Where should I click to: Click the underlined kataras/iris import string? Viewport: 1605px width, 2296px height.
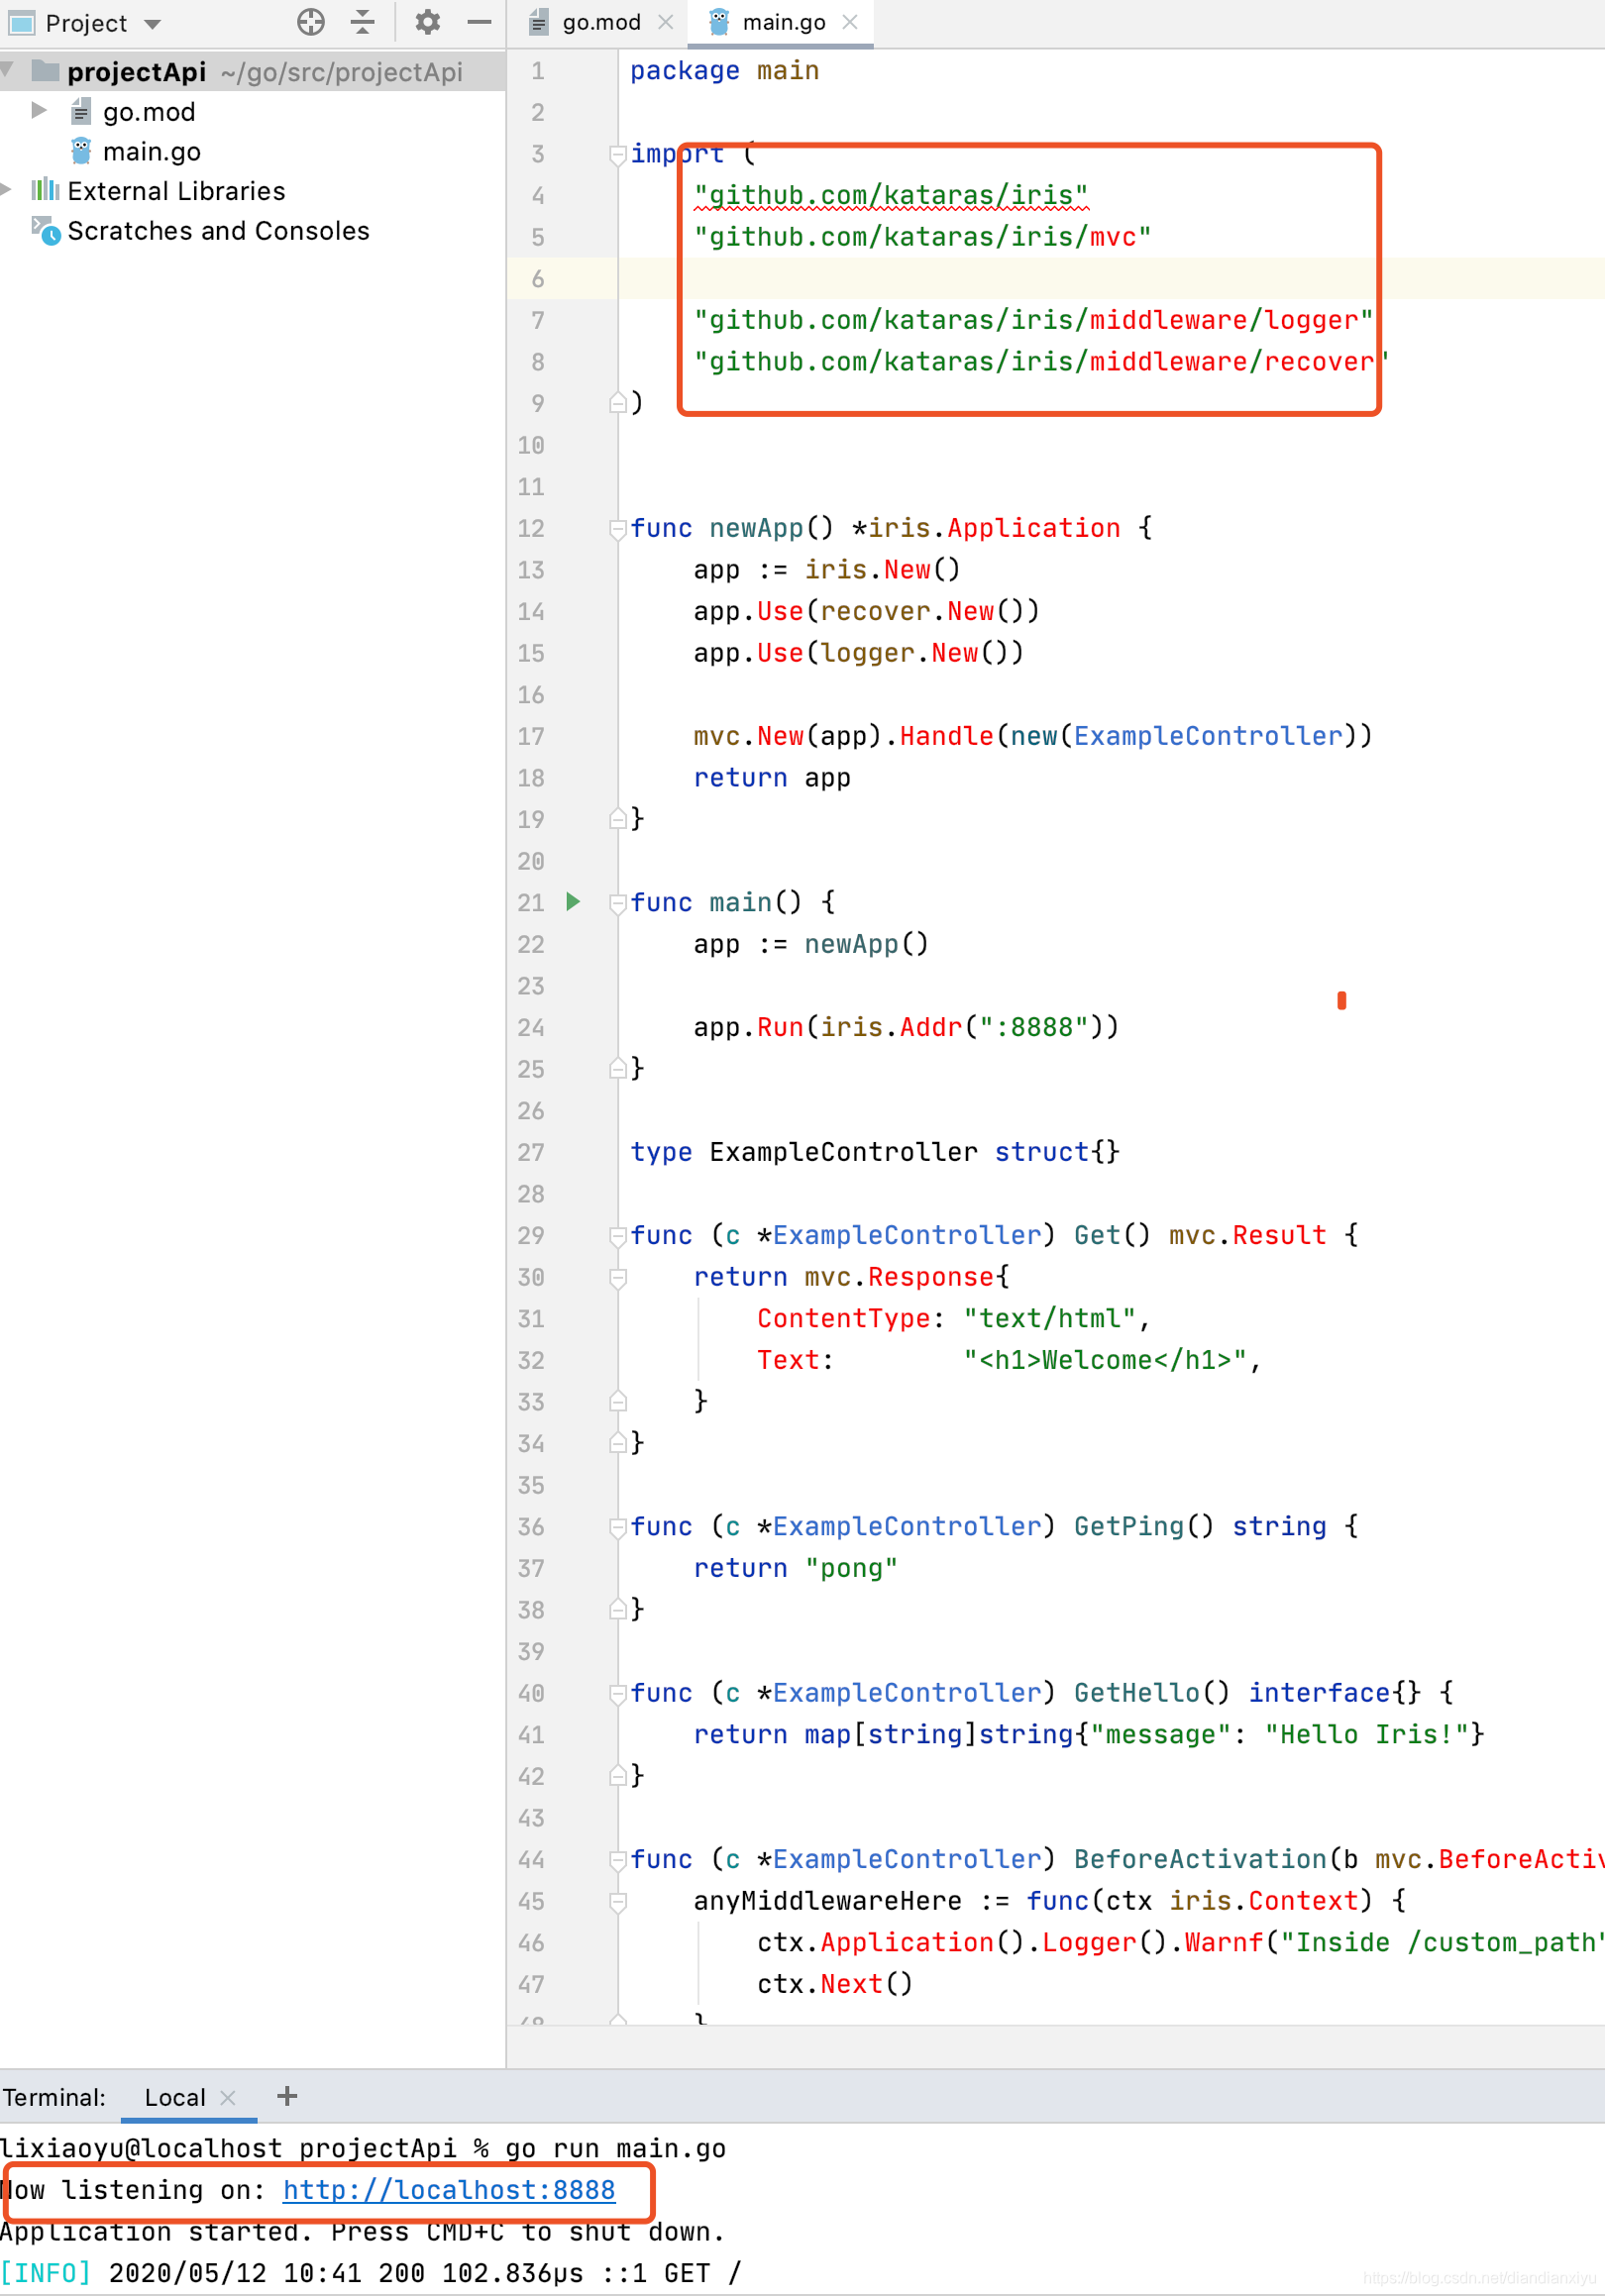[x=891, y=195]
